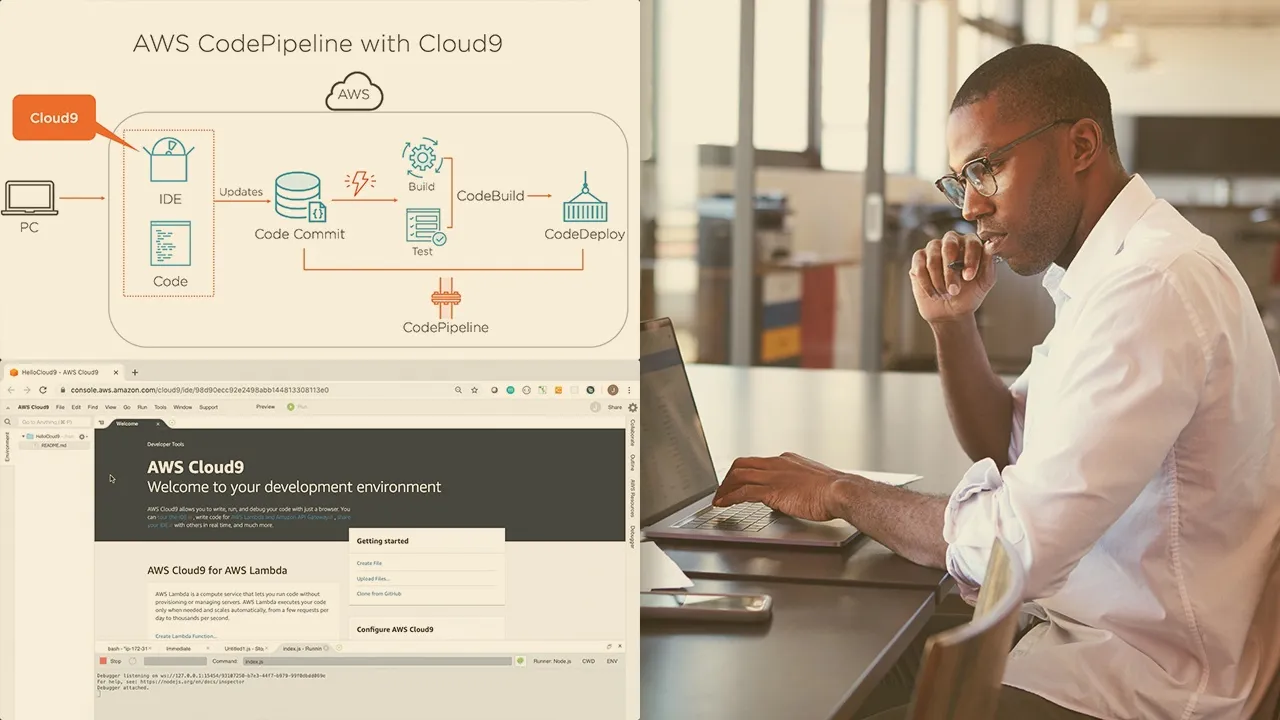Click the Share button
Screen dimensions: 1280x720
(615, 407)
